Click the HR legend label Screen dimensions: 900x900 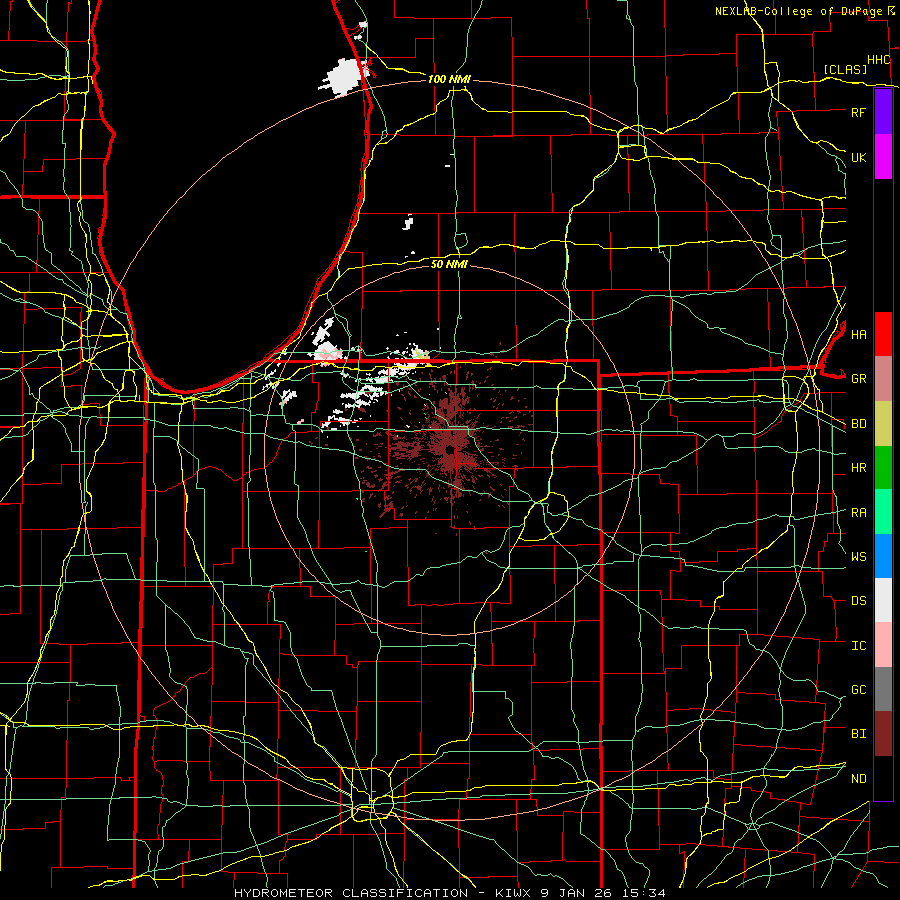858,468
